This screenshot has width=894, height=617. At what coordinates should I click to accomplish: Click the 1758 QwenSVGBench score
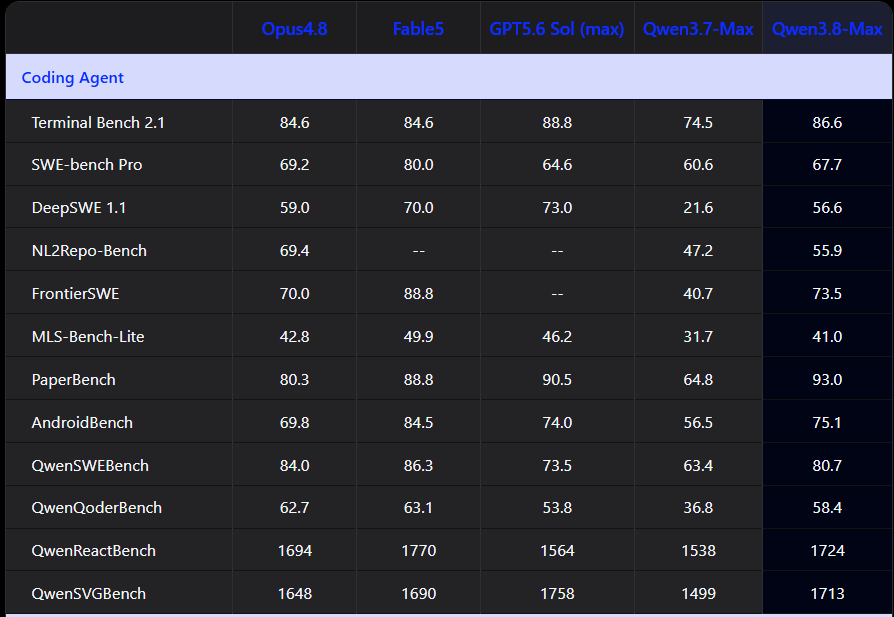pyautogui.click(x=557, y=594)
